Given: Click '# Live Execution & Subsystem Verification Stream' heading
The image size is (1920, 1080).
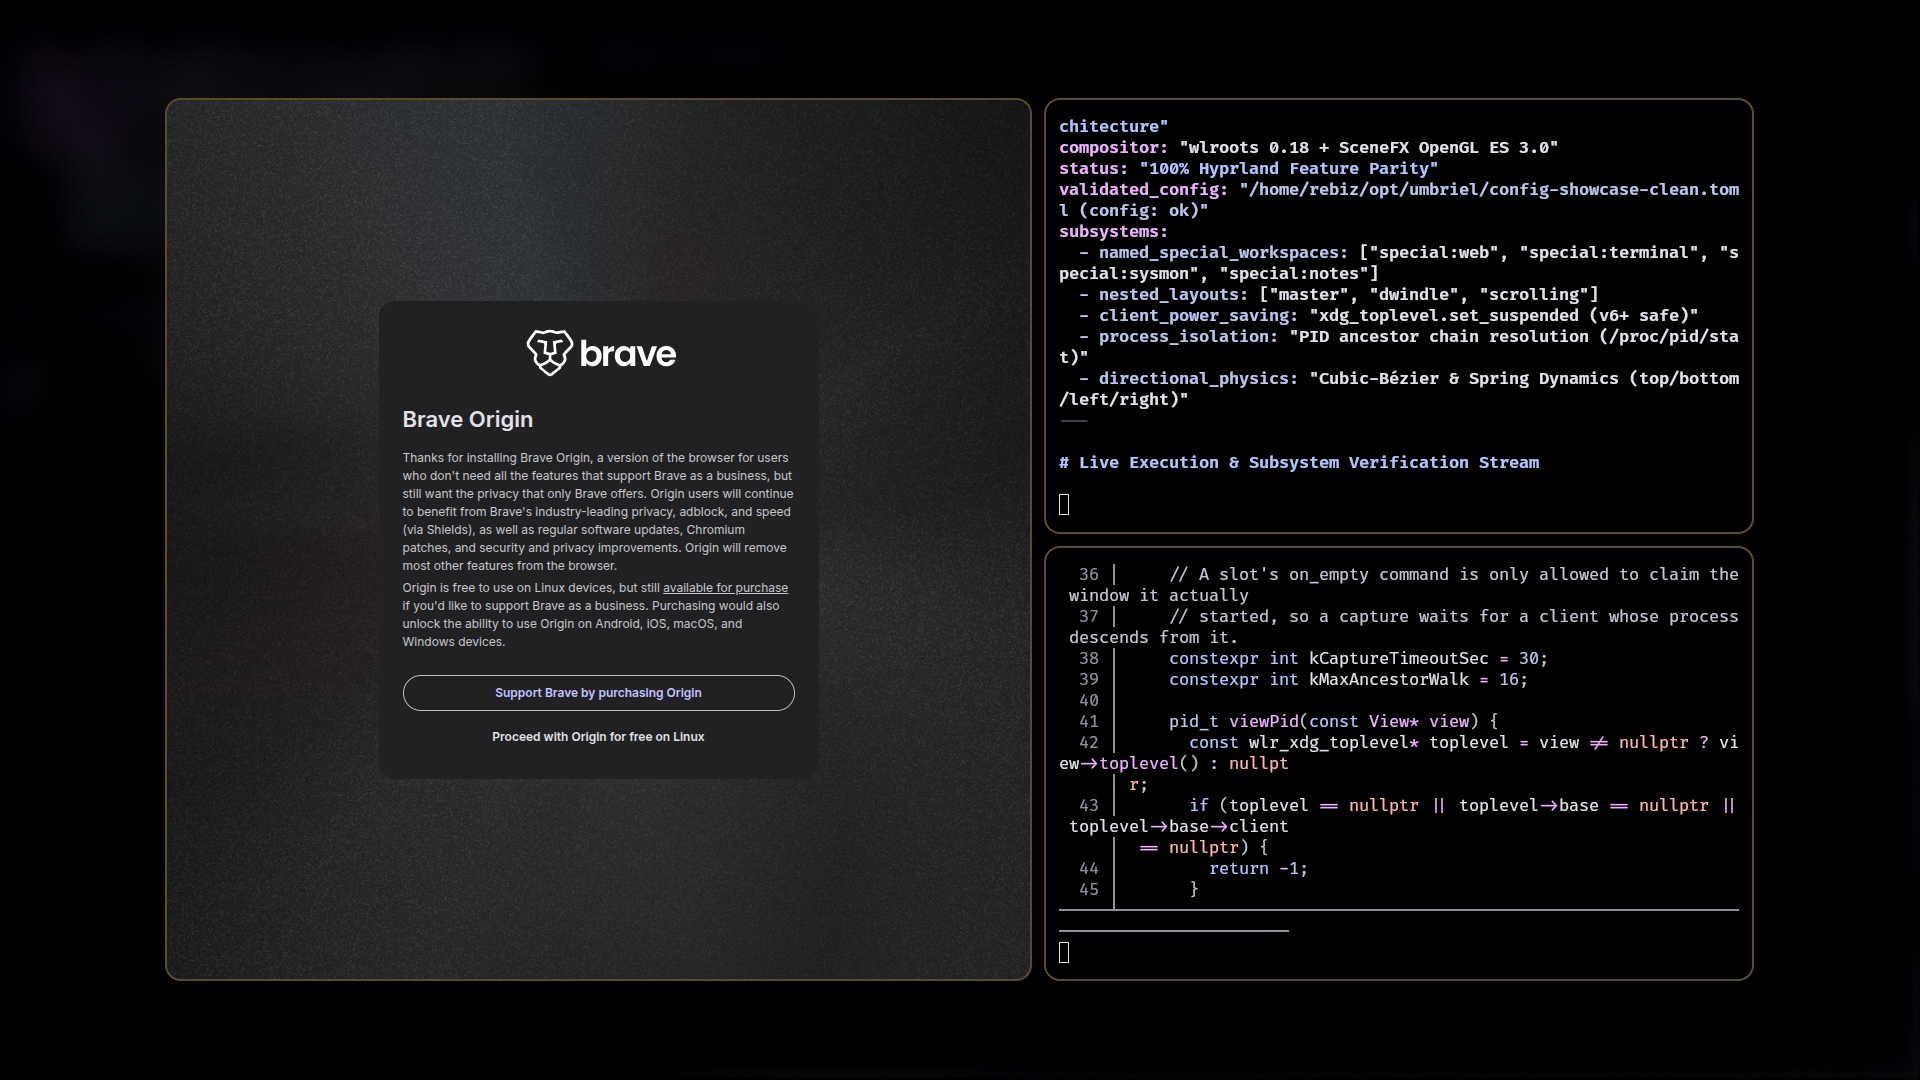Looking at the screenshot, I should pos(1299,463).
